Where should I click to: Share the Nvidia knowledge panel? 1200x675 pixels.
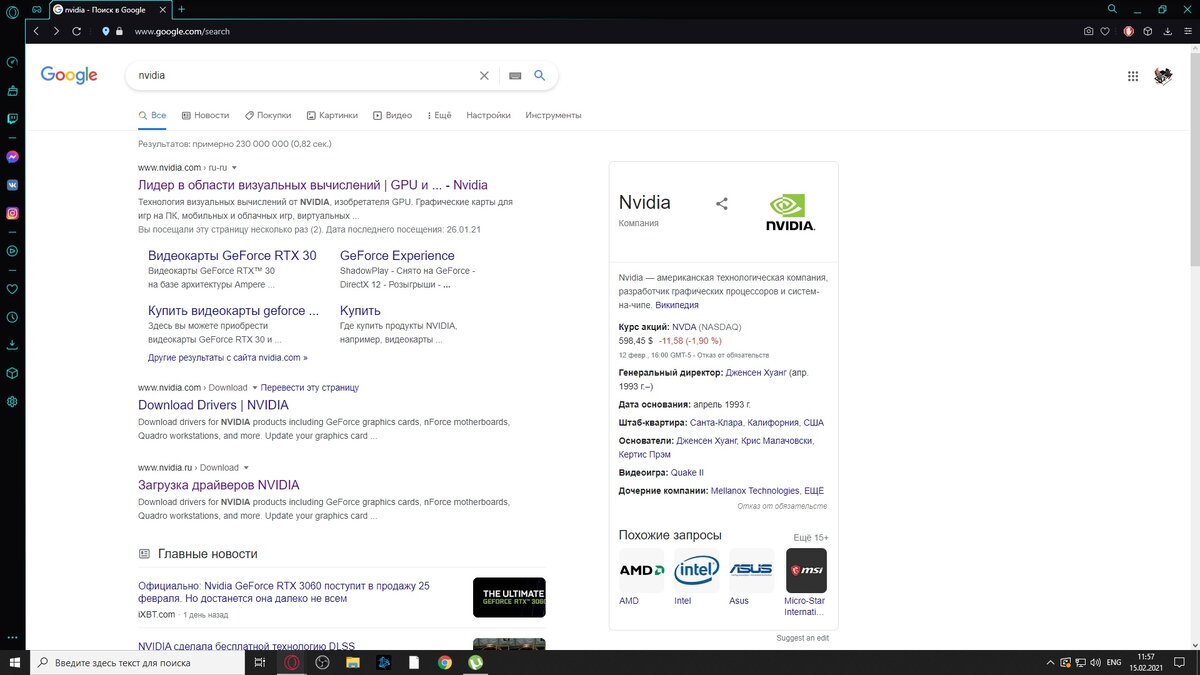[722, 204]
